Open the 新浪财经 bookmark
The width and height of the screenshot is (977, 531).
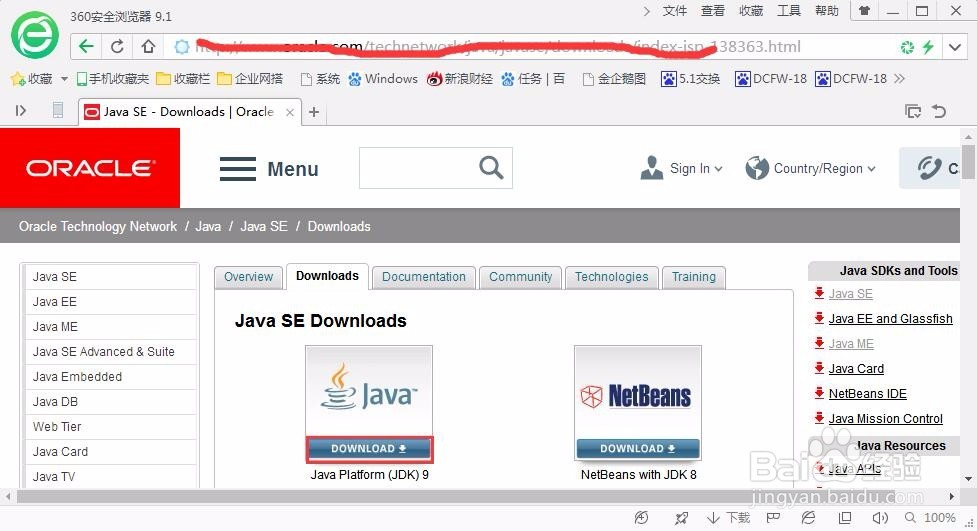click(460, 79)
